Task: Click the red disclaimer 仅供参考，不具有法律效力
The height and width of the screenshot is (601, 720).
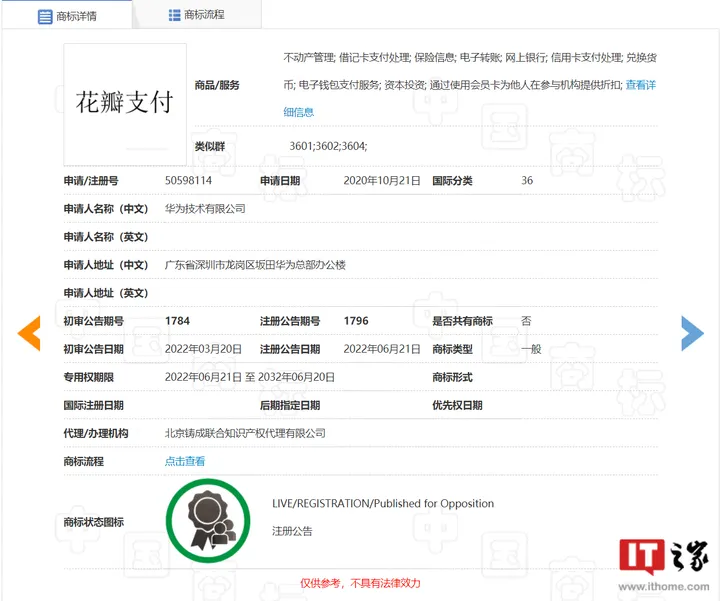Action: [360, 583]
